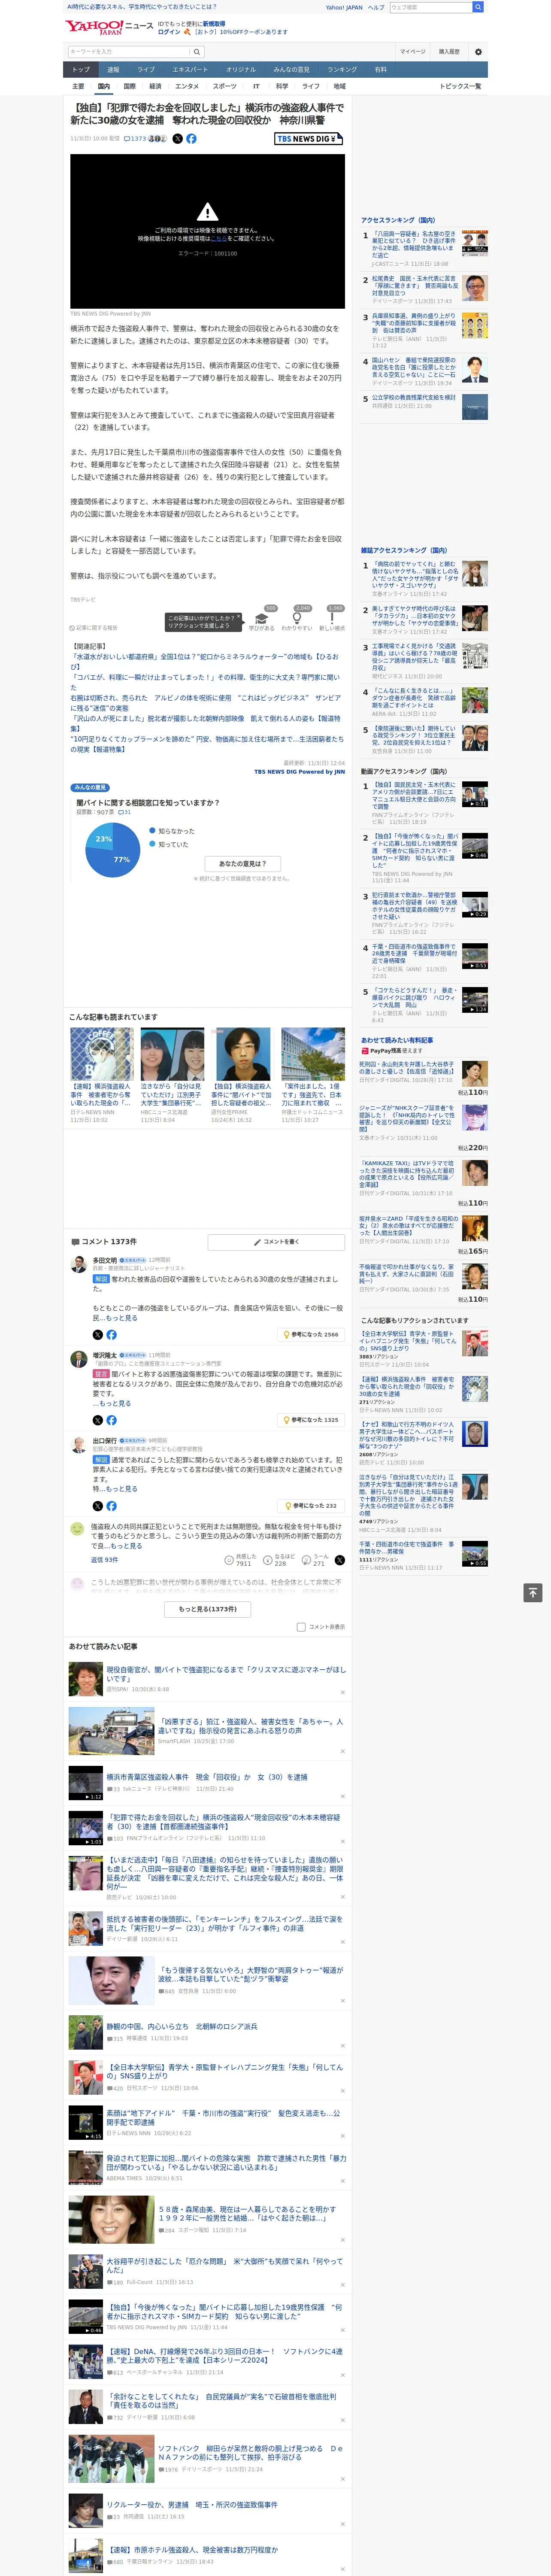
Task: React with 学びがある graduation cap icon
Action: pos(262,617)
